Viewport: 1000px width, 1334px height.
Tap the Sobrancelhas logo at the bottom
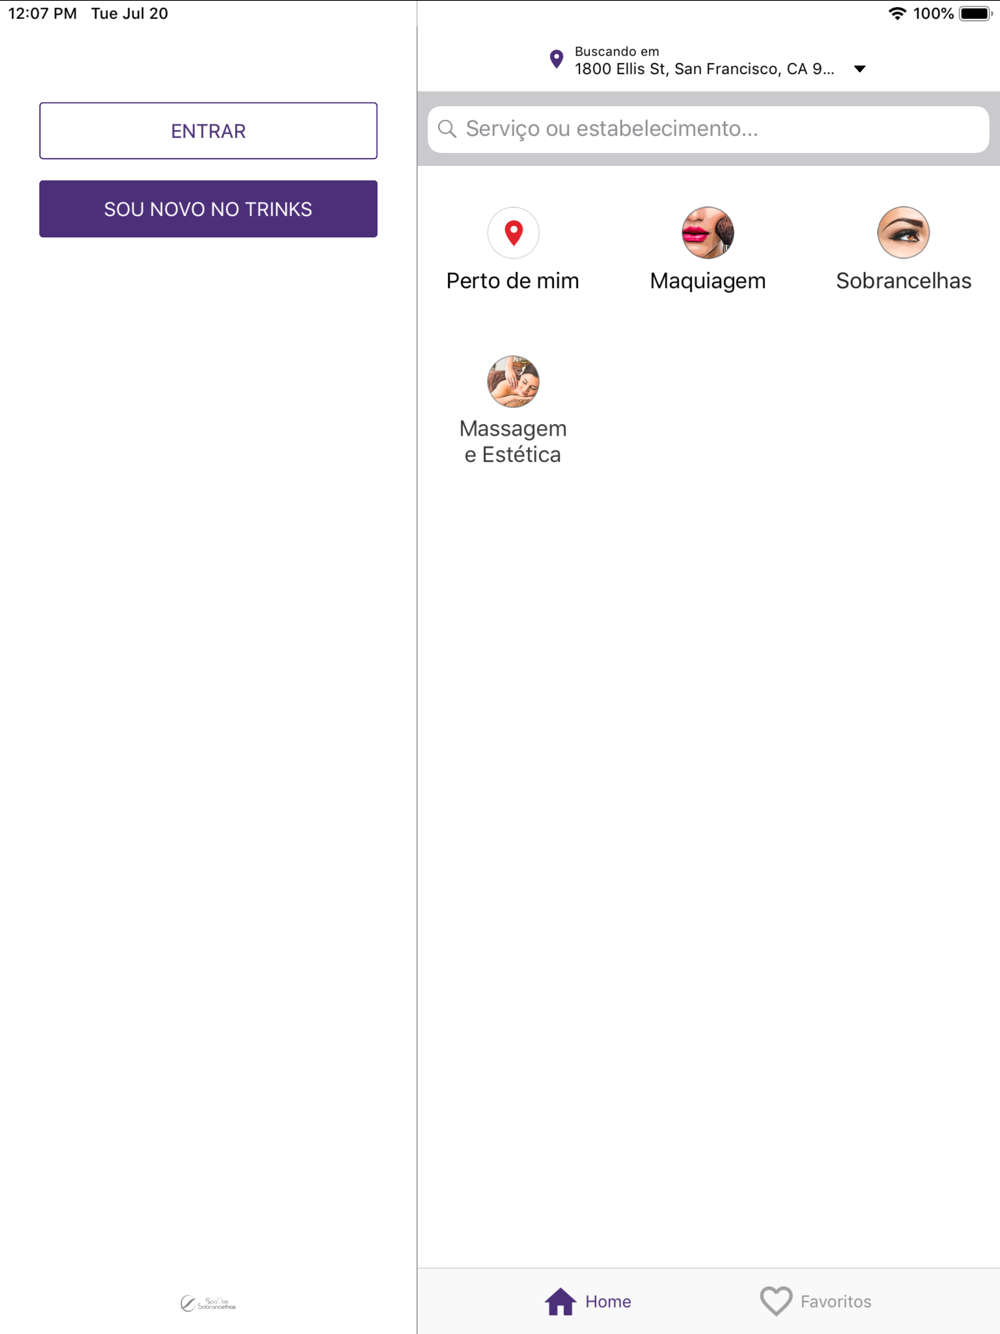(208, 1303)
